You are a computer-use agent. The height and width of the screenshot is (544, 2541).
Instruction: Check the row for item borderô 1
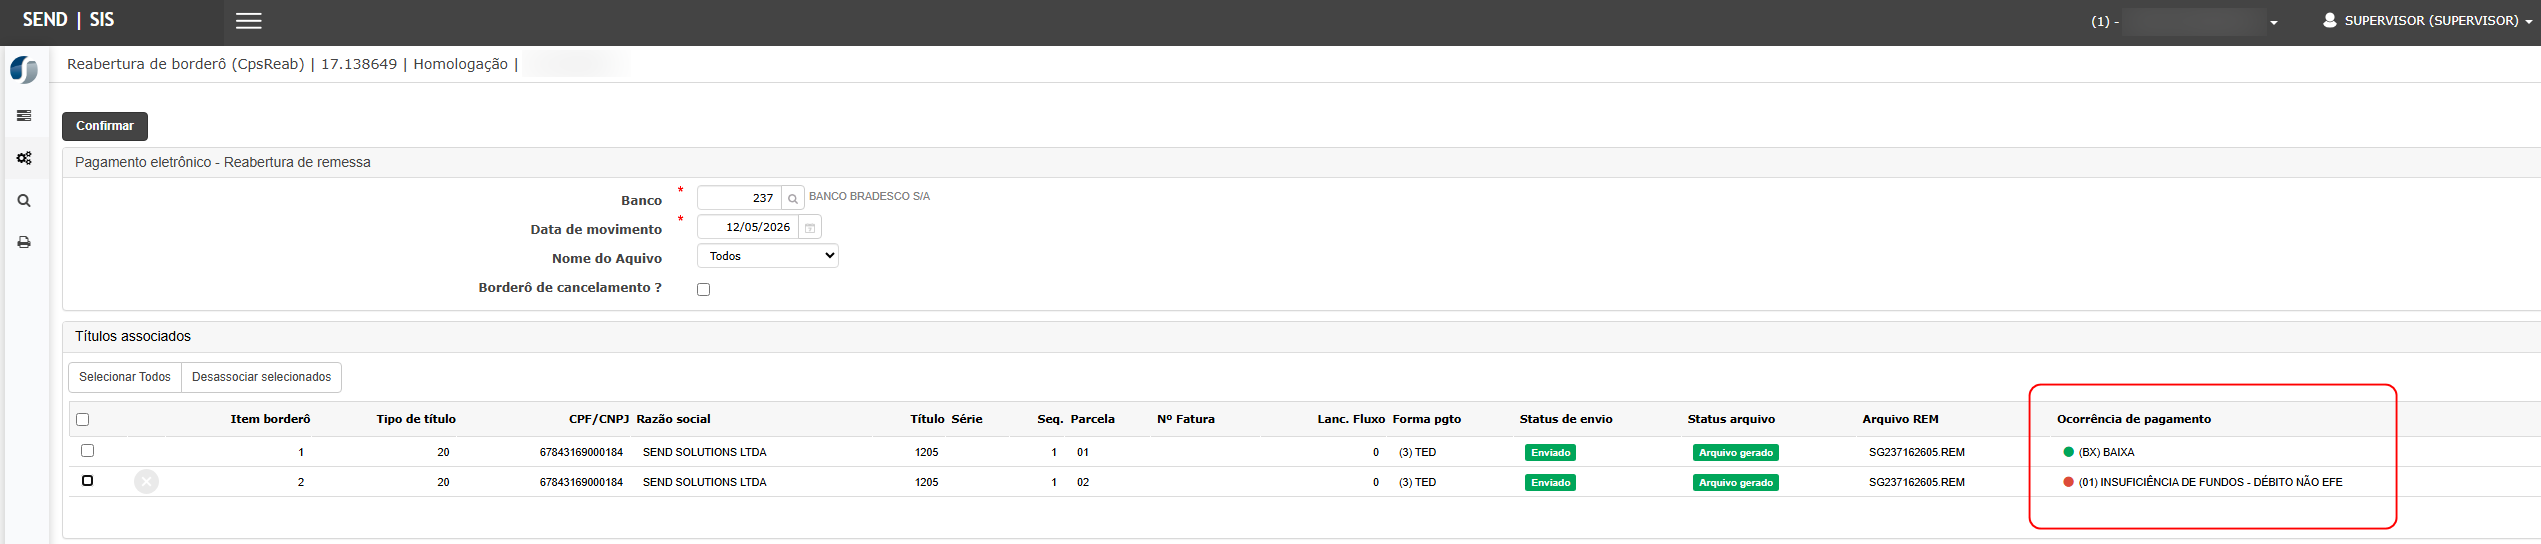pyautogui.click(x=87, y=451)
